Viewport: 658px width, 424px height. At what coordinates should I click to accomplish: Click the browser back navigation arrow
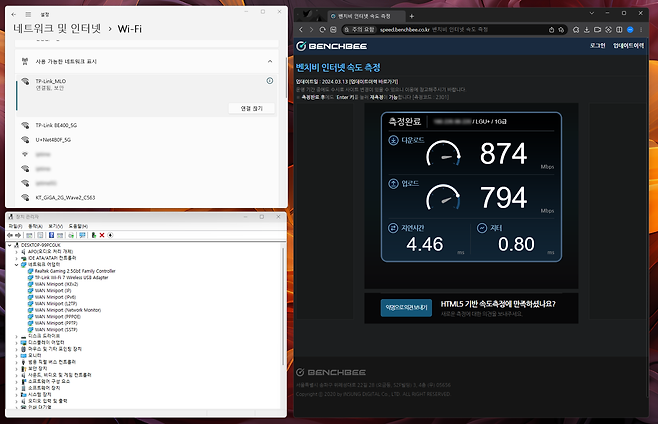(x=301, y=30)
